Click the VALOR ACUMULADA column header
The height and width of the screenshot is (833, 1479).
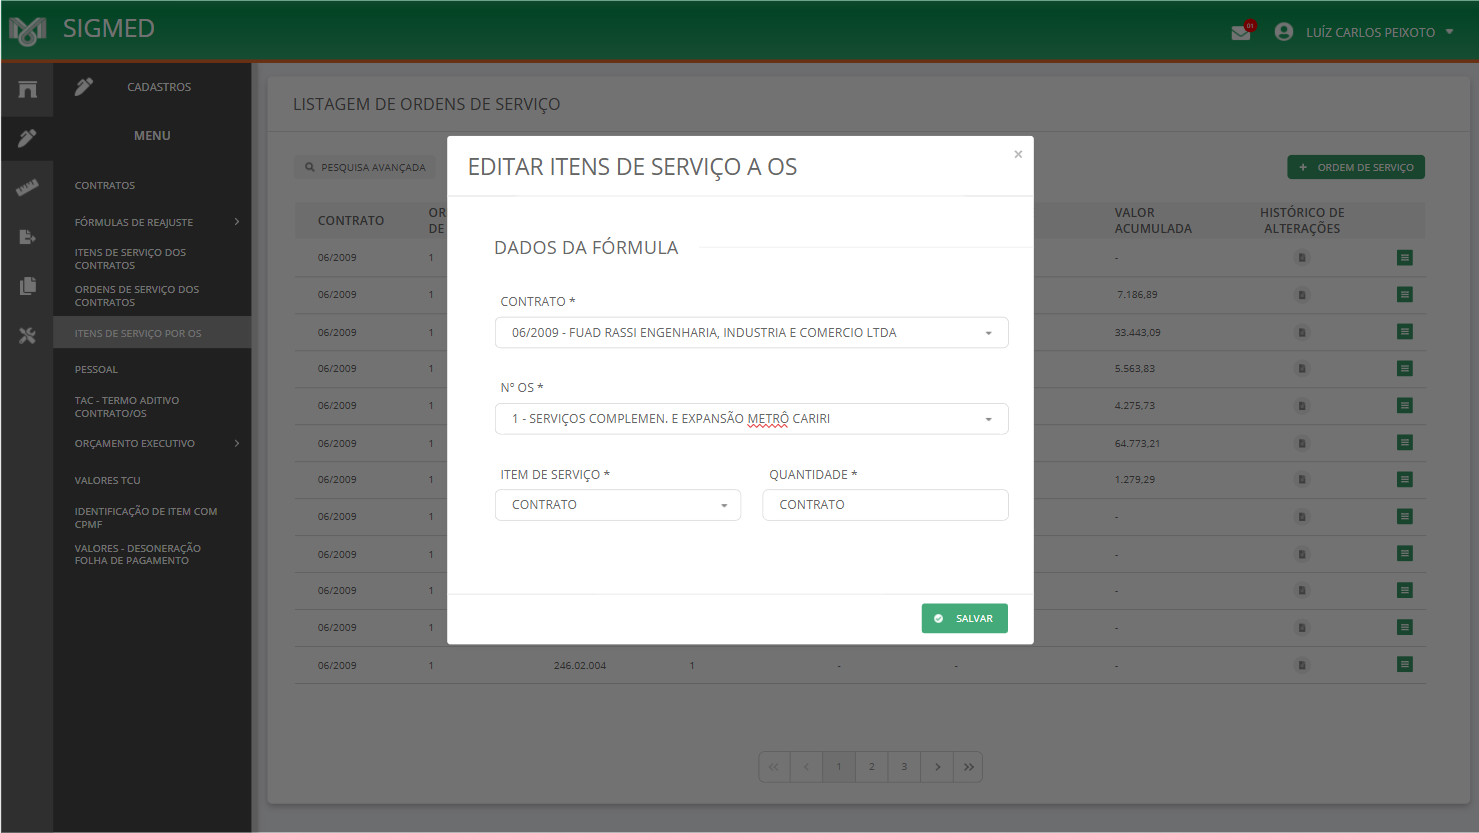pyautogui.click(x=1153, y=221)
